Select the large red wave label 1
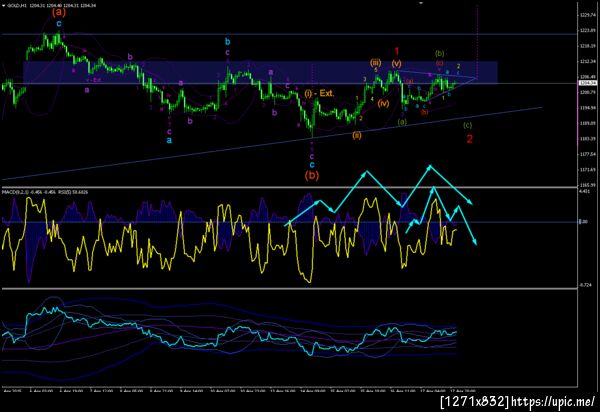The image size is (600, 412). pyautogui.click(x=397, y=51)
